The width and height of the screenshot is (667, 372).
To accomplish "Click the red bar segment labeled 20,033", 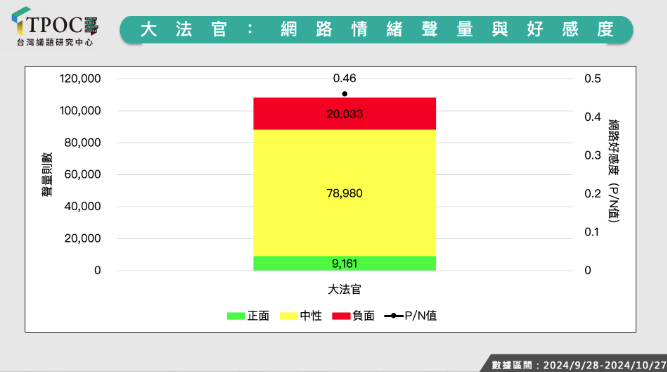I will click(x=345, y=114).
